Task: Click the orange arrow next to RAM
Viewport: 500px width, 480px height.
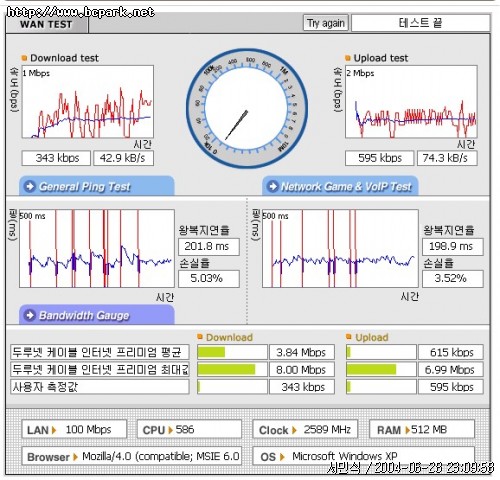Action: click(407, 430)
